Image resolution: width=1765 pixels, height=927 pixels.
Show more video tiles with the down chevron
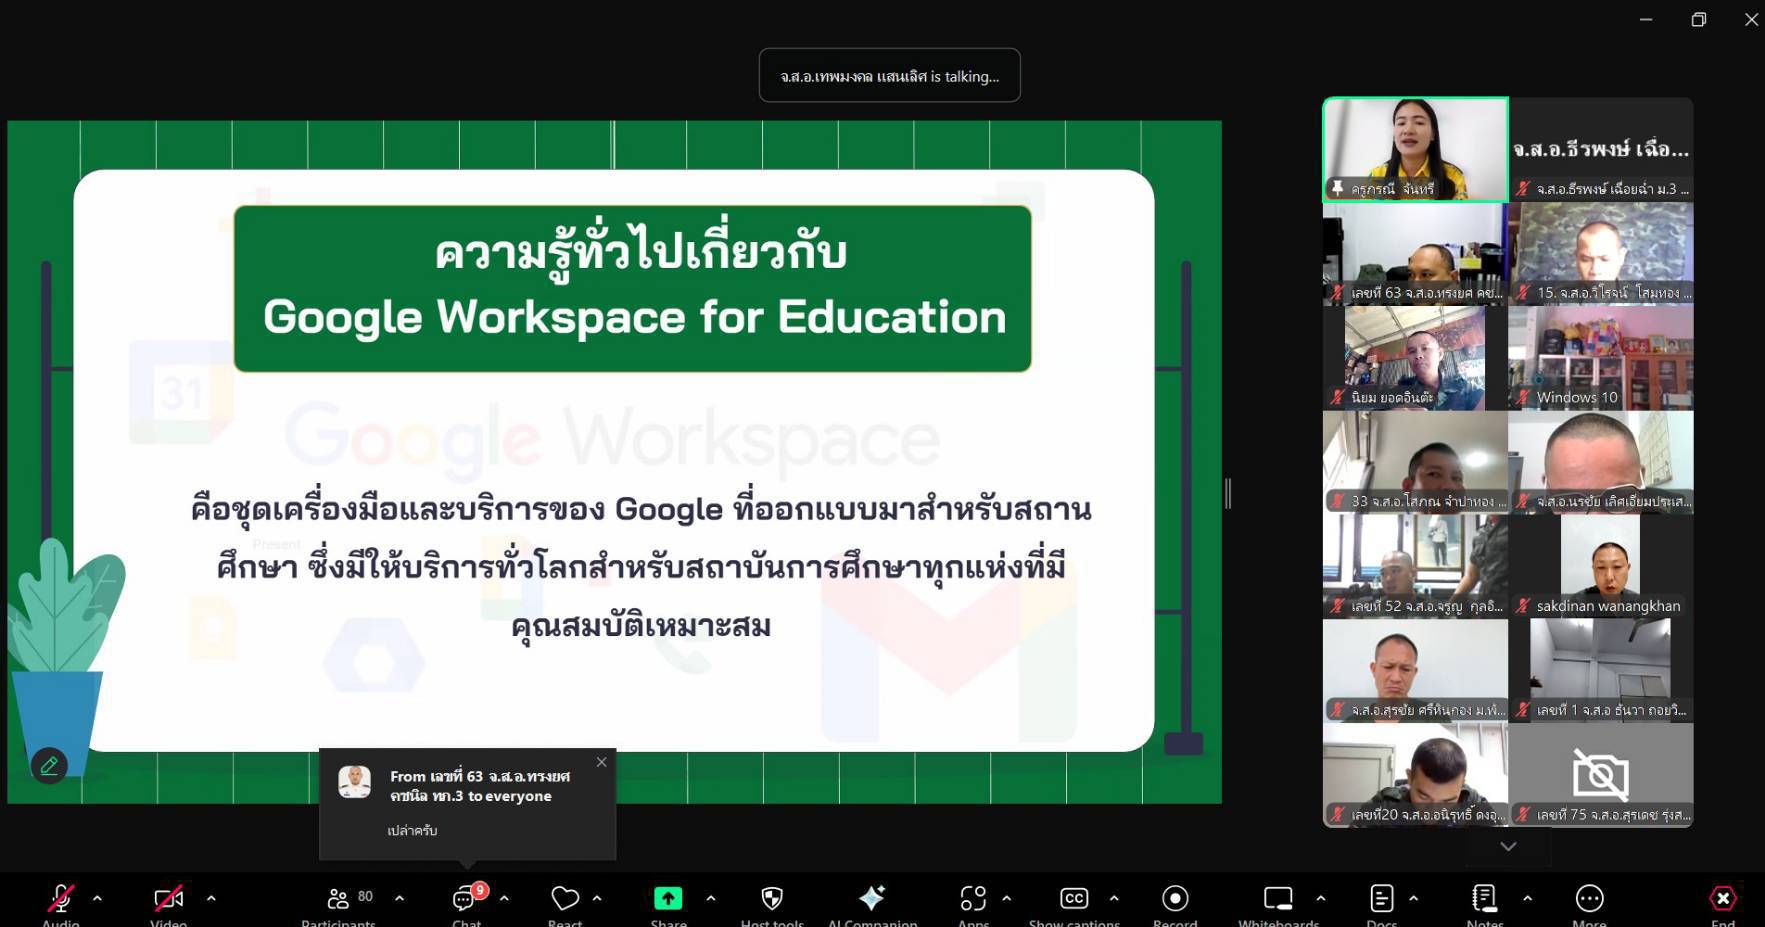pyautogui.click(x=1508, y=846)
